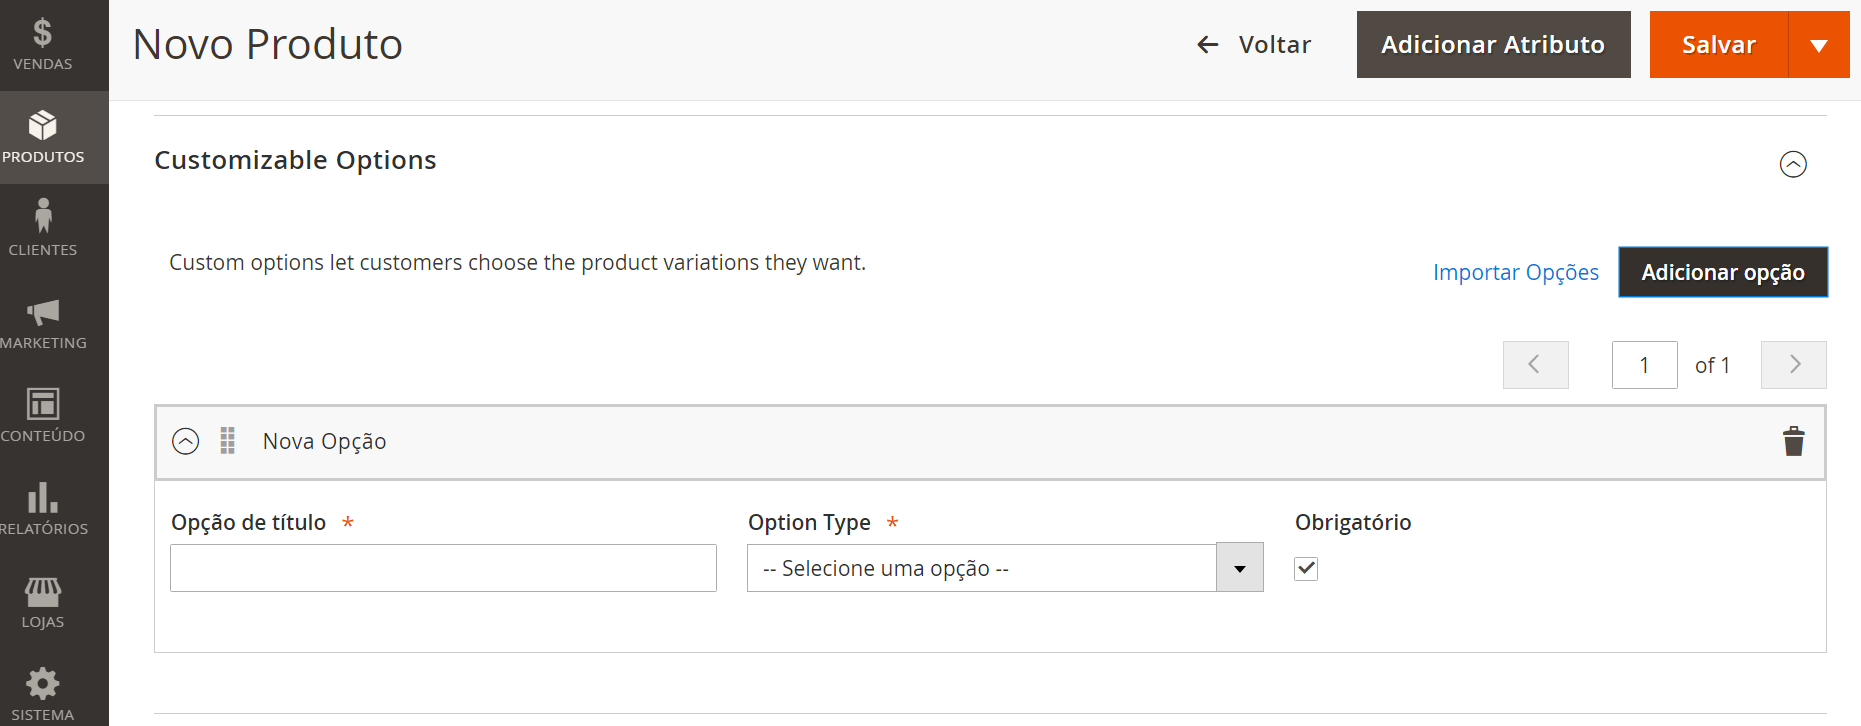This screenshot has height=726, width=1861.
Task: Click the Voltar back link
Action: point(1254,45)
